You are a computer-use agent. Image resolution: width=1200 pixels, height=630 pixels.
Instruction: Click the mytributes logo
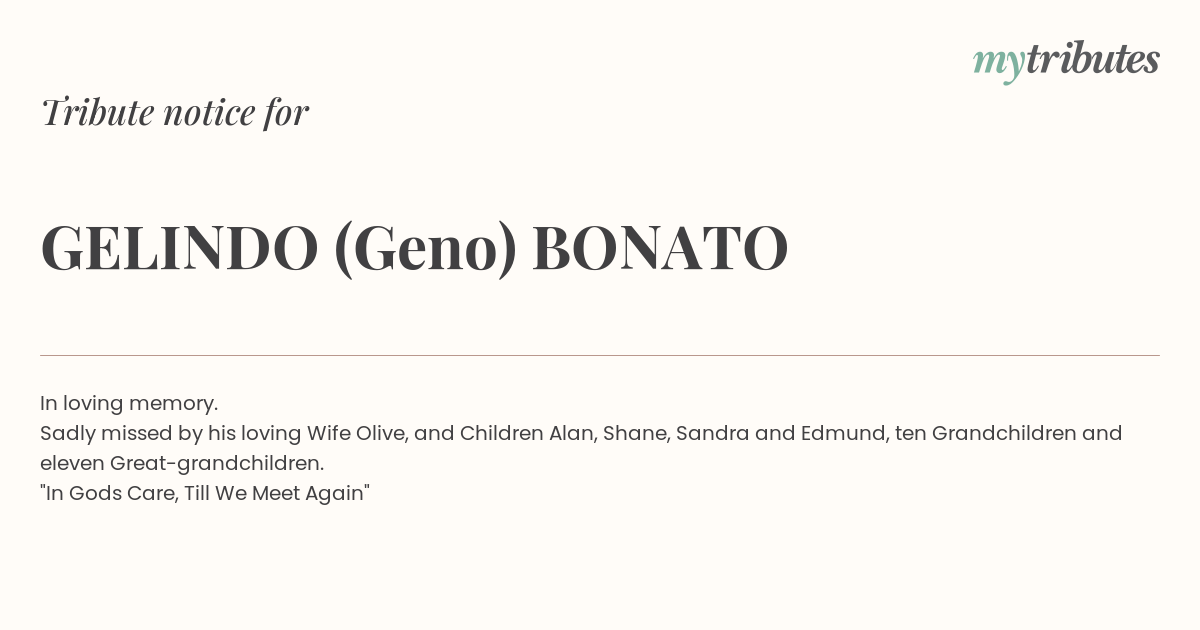point(1066,60)
